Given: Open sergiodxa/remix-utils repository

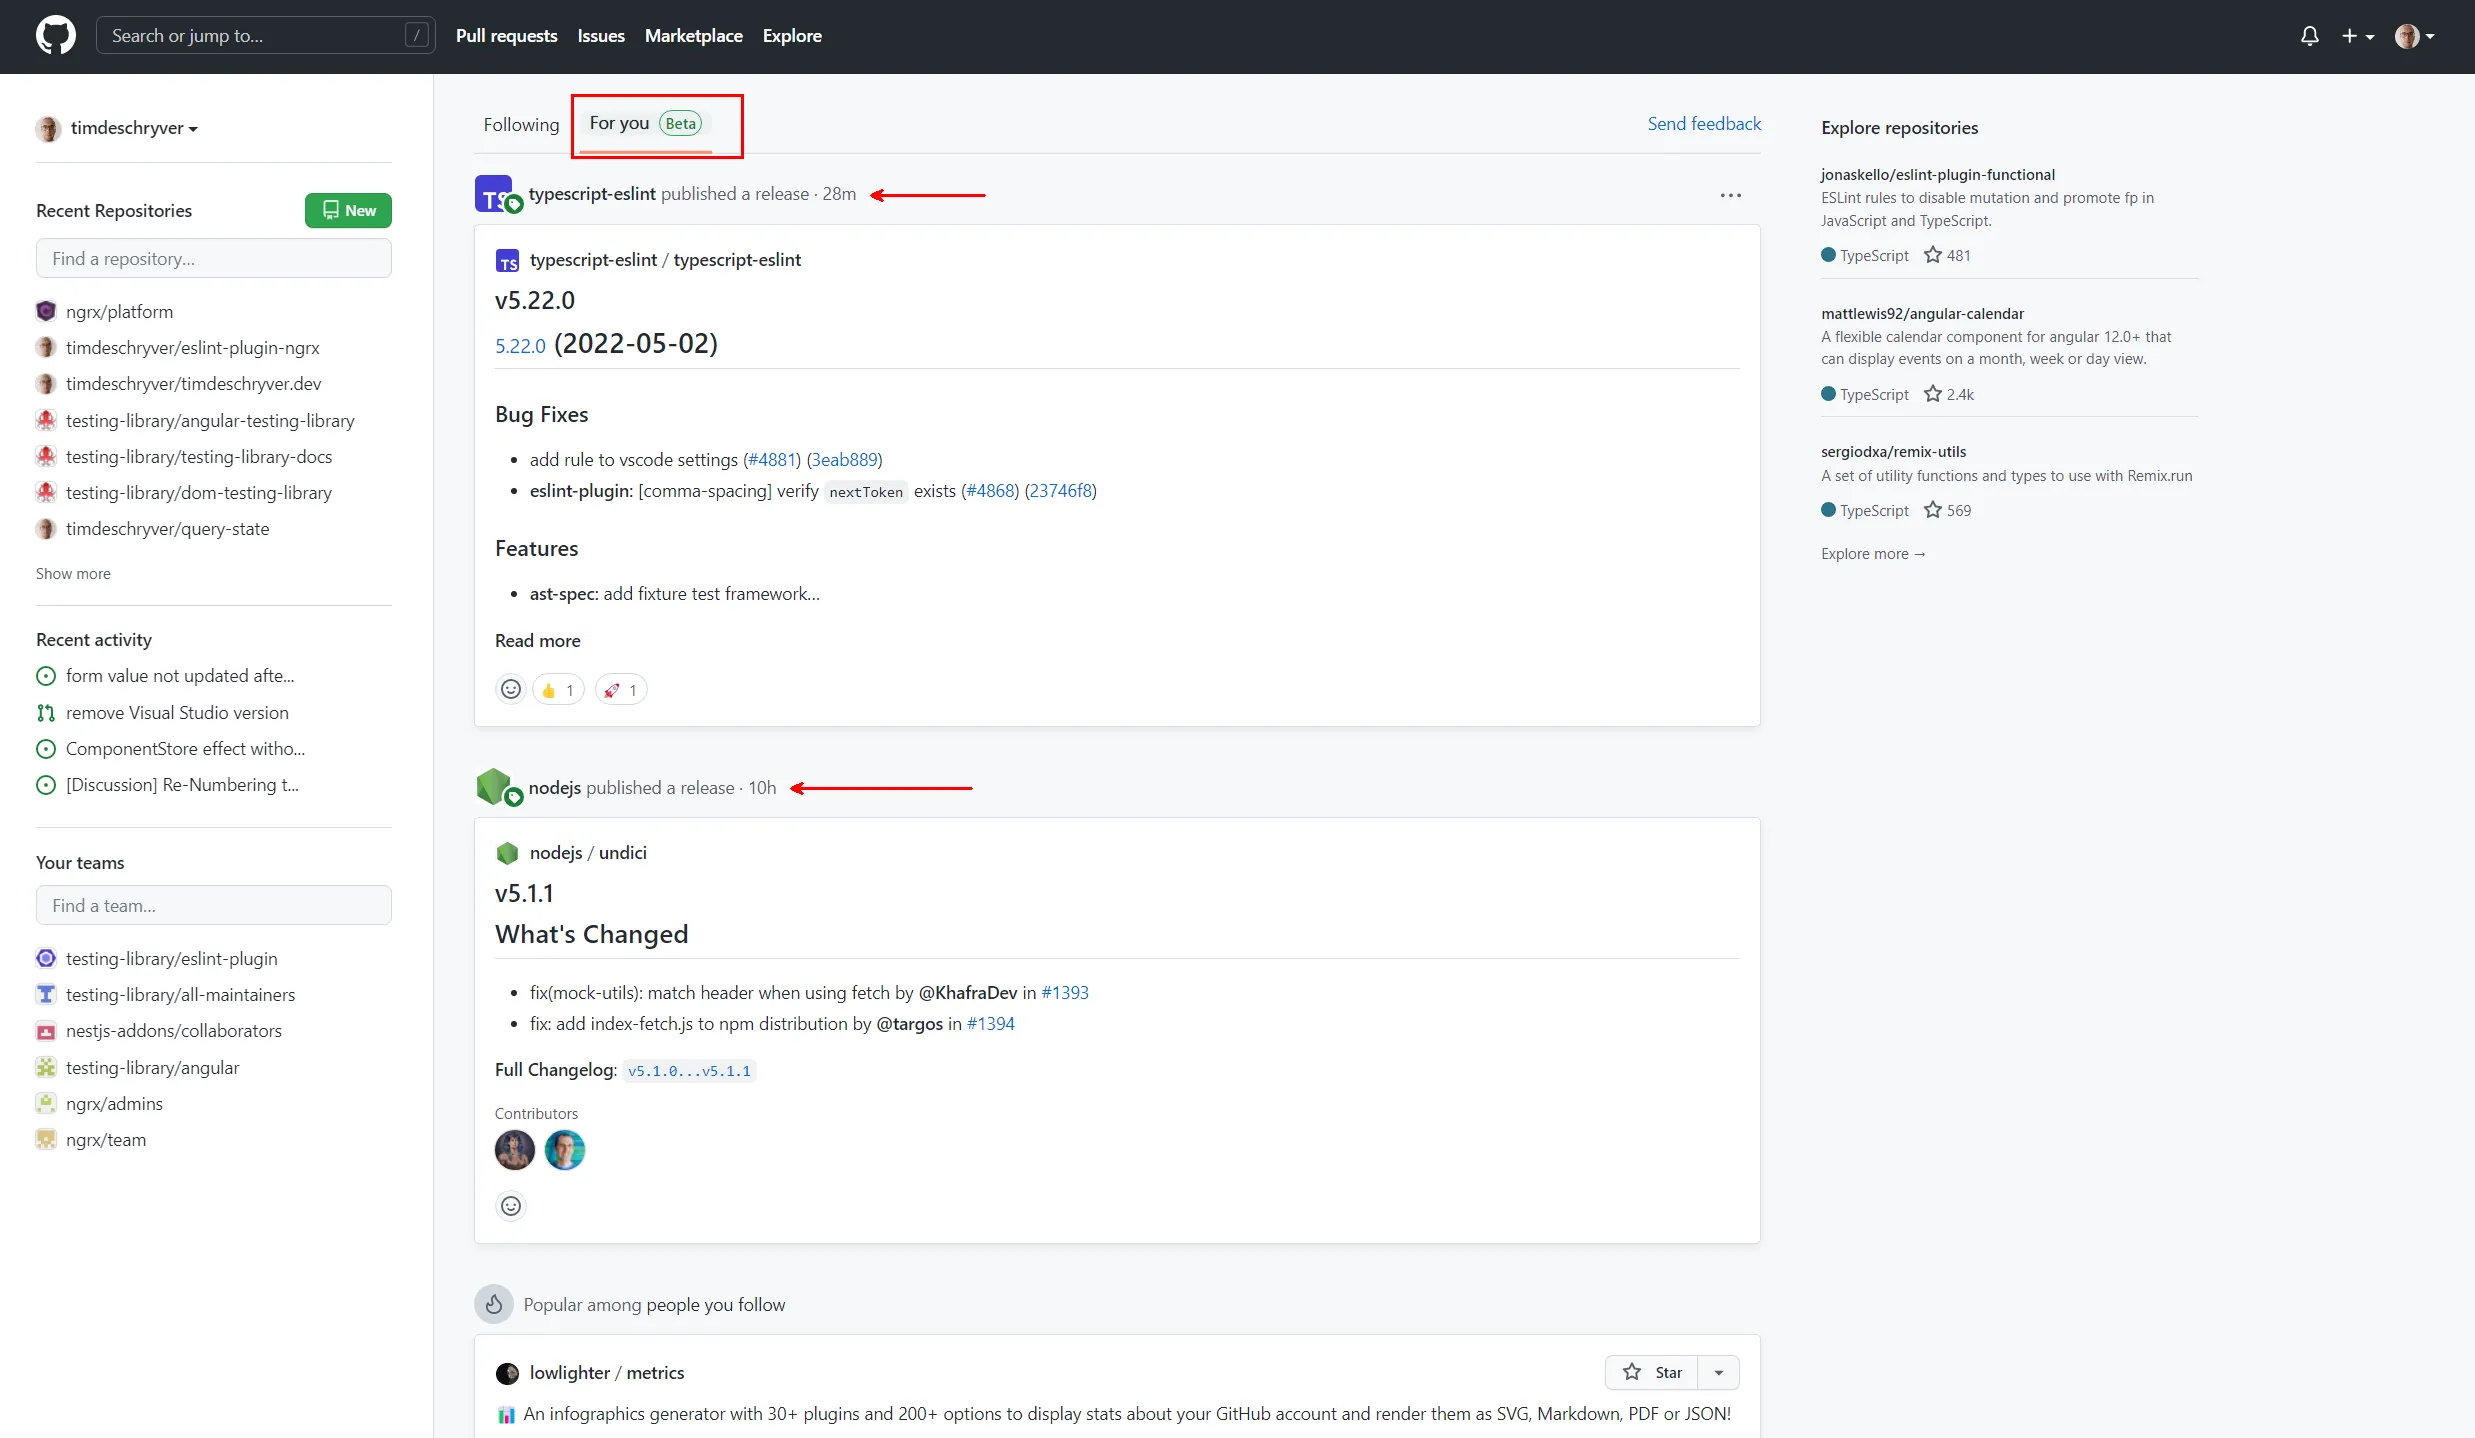Looking at the screenshot, I should click(x=1893, y=451).
